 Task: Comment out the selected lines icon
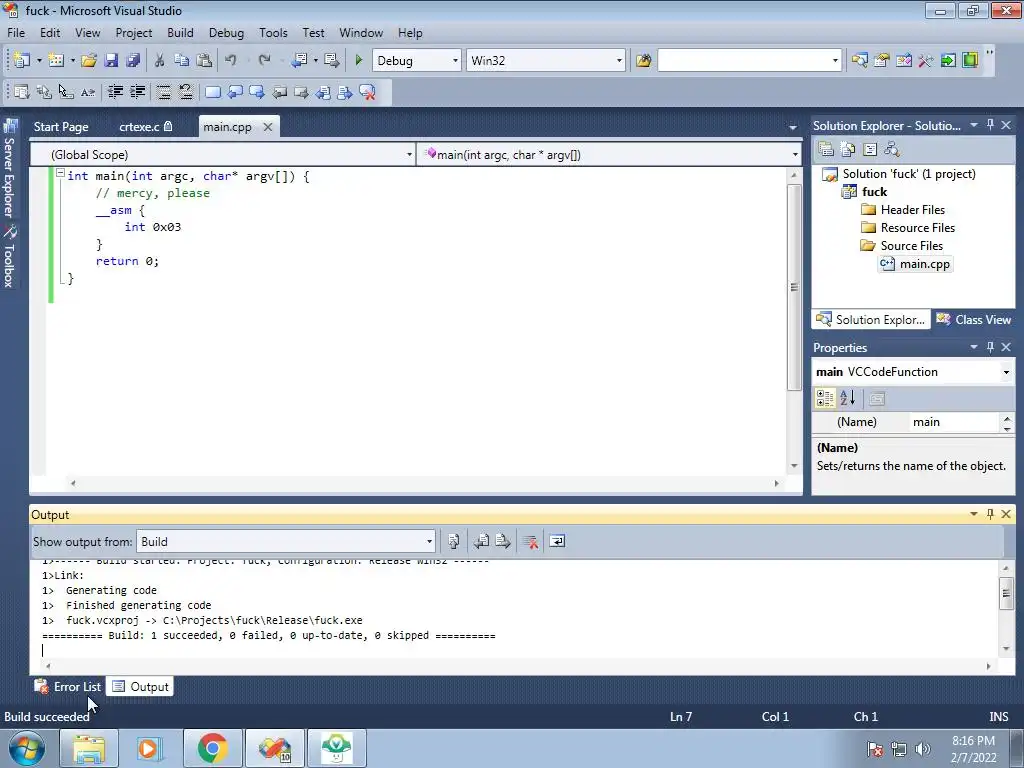[x=164, y=92]
